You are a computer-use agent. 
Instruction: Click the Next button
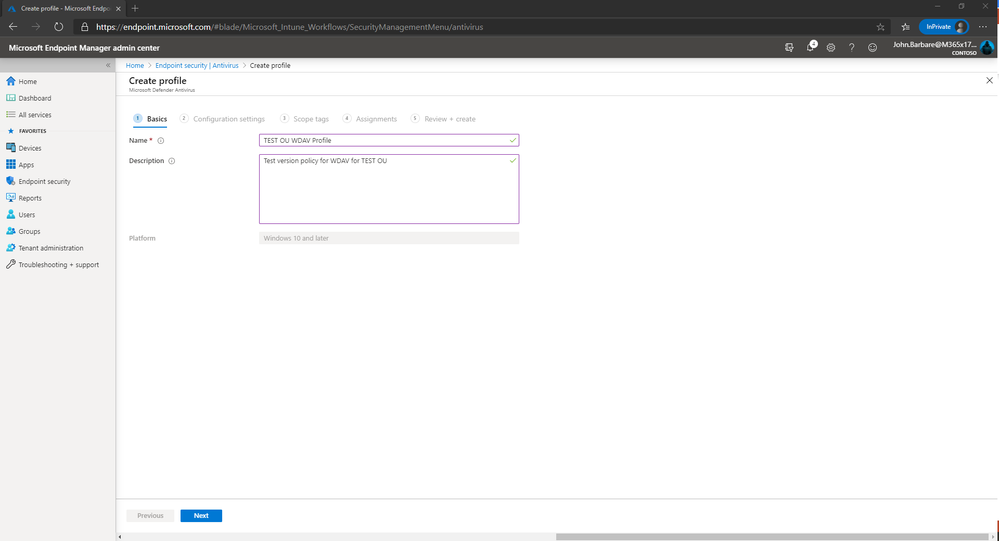click(201, 516)
